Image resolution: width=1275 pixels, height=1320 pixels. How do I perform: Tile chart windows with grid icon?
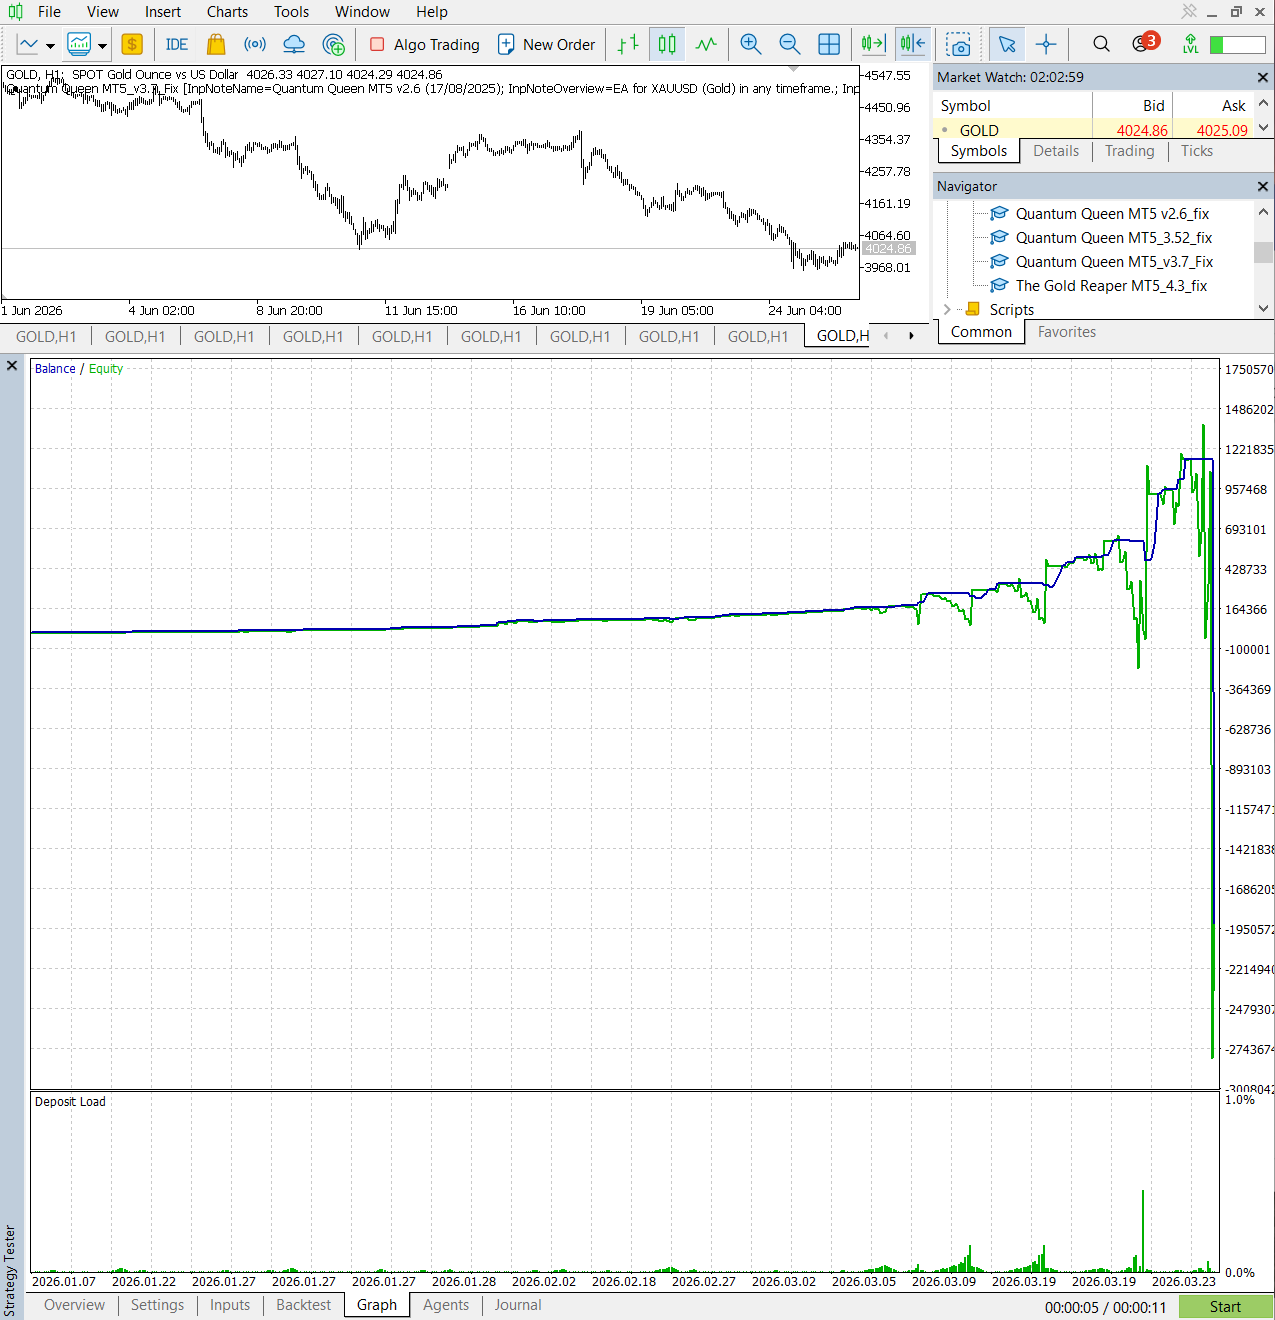(x=829, y=44)
